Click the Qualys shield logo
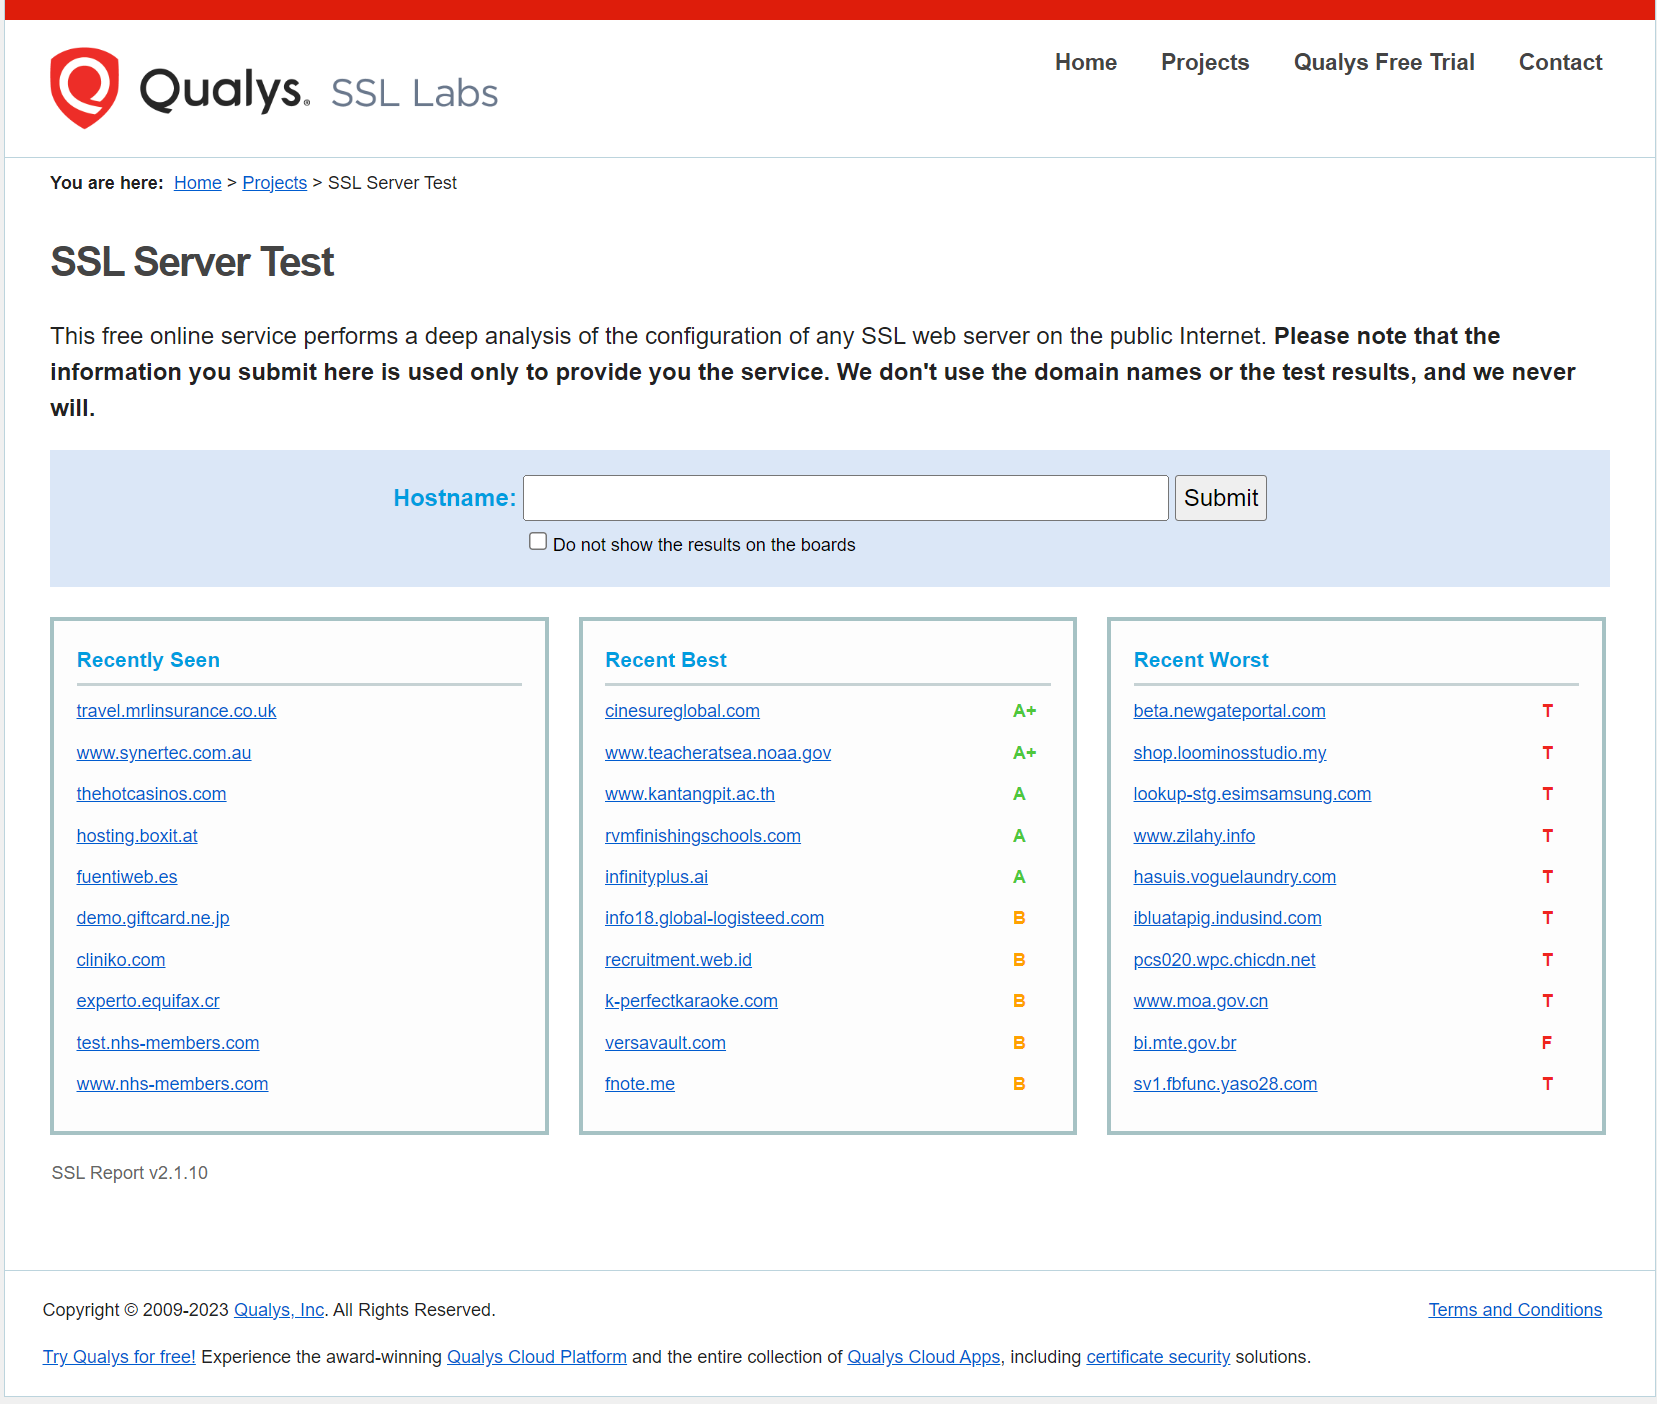This screenshot has height=1404, width=1657. [x=83, y=88]
